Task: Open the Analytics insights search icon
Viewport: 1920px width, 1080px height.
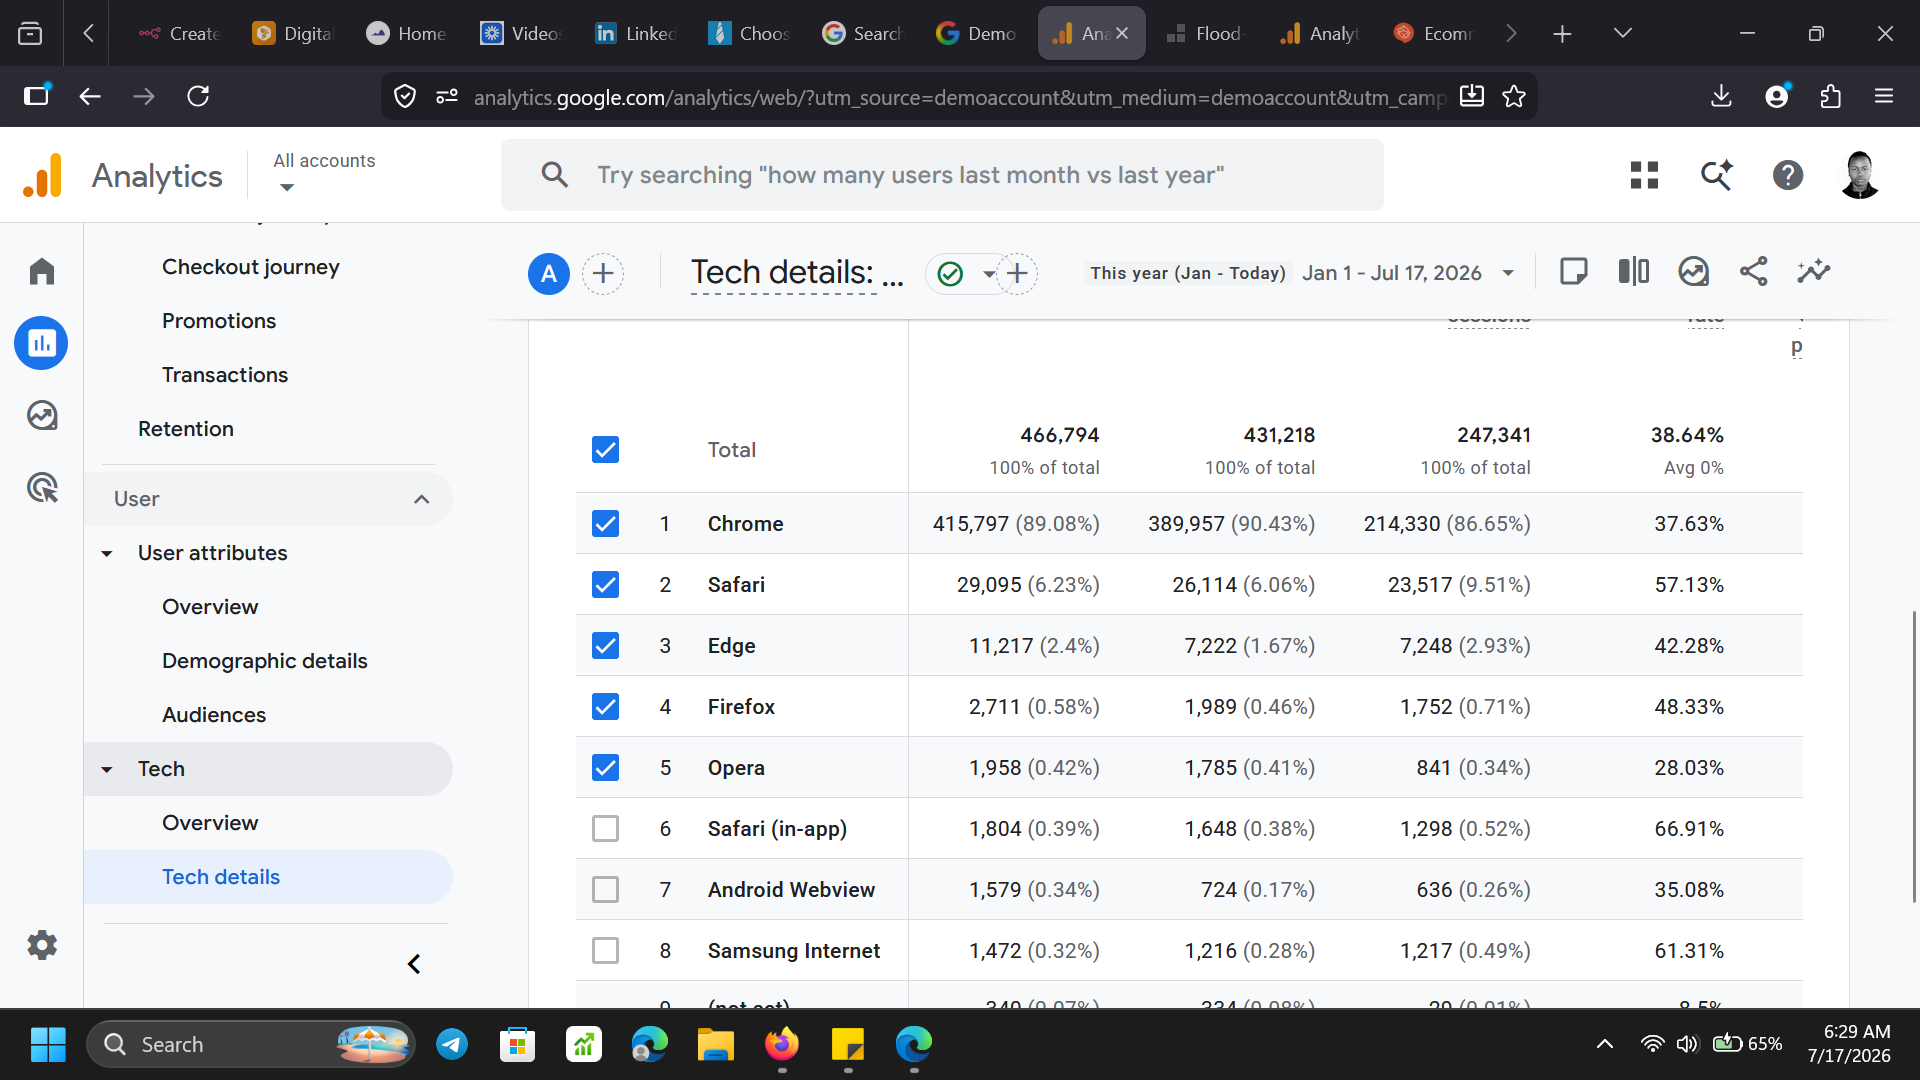Action: [1717, 175]
